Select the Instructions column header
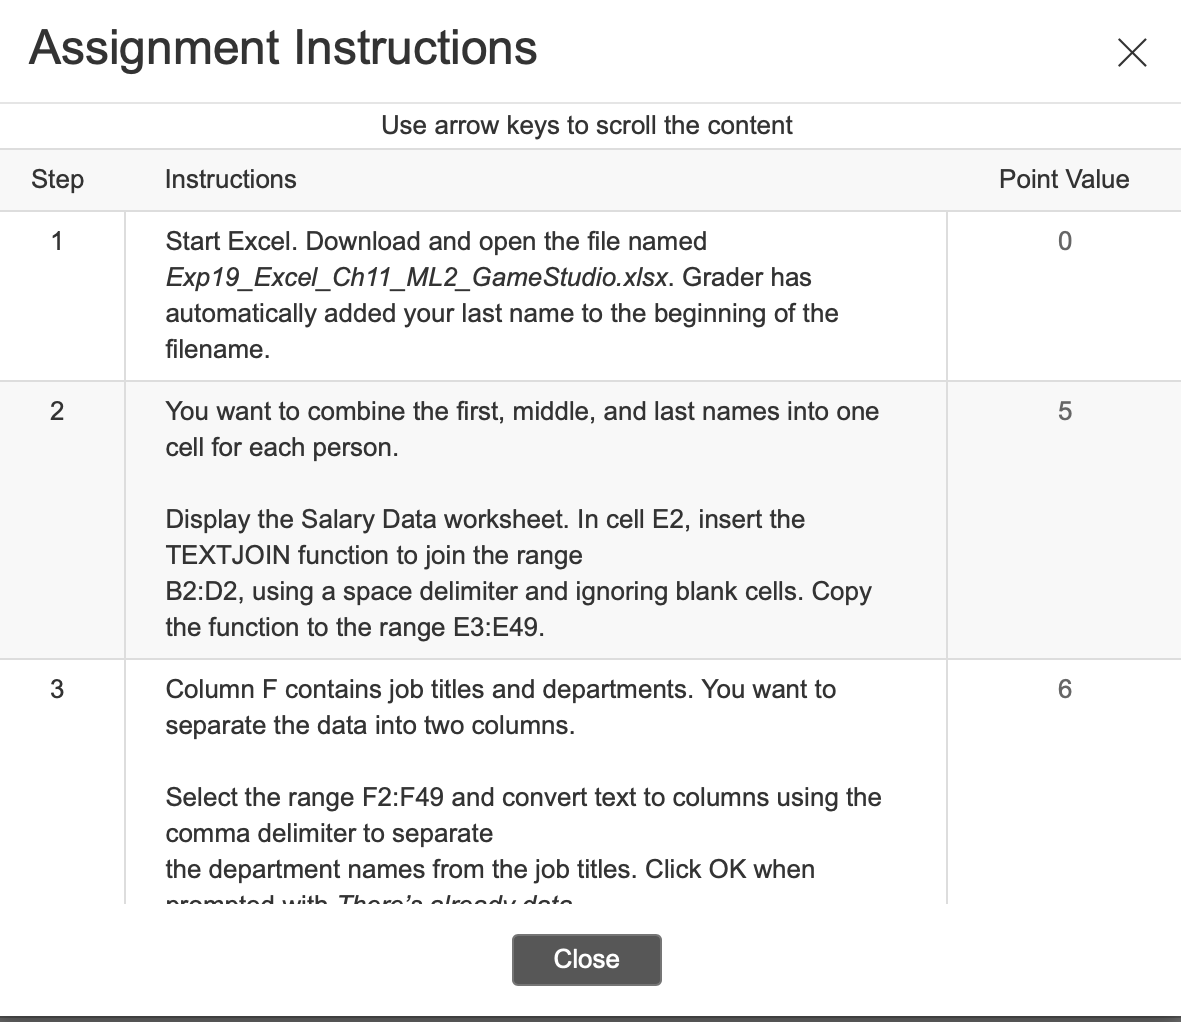The height and width of the screenshot is (1022, 1181). pyautogui.click(x=230, y=179)
